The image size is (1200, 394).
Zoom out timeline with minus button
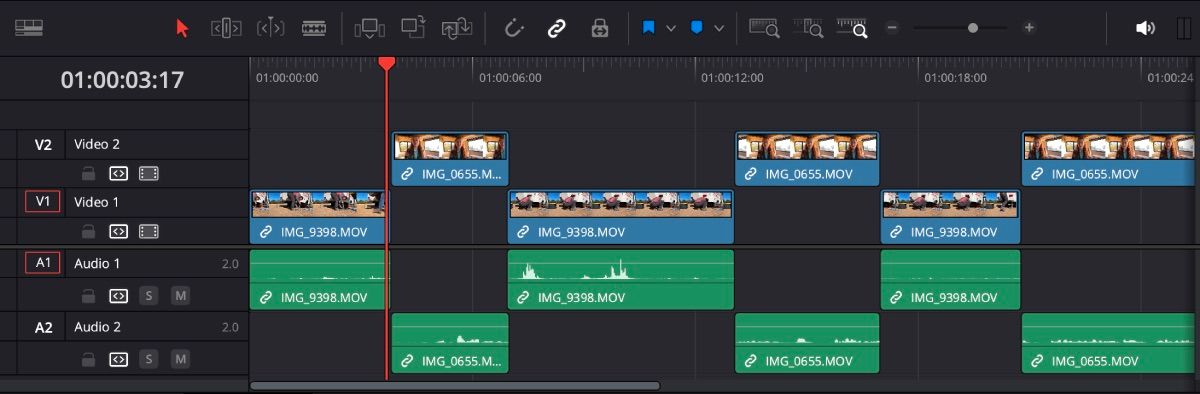[892, 28]
